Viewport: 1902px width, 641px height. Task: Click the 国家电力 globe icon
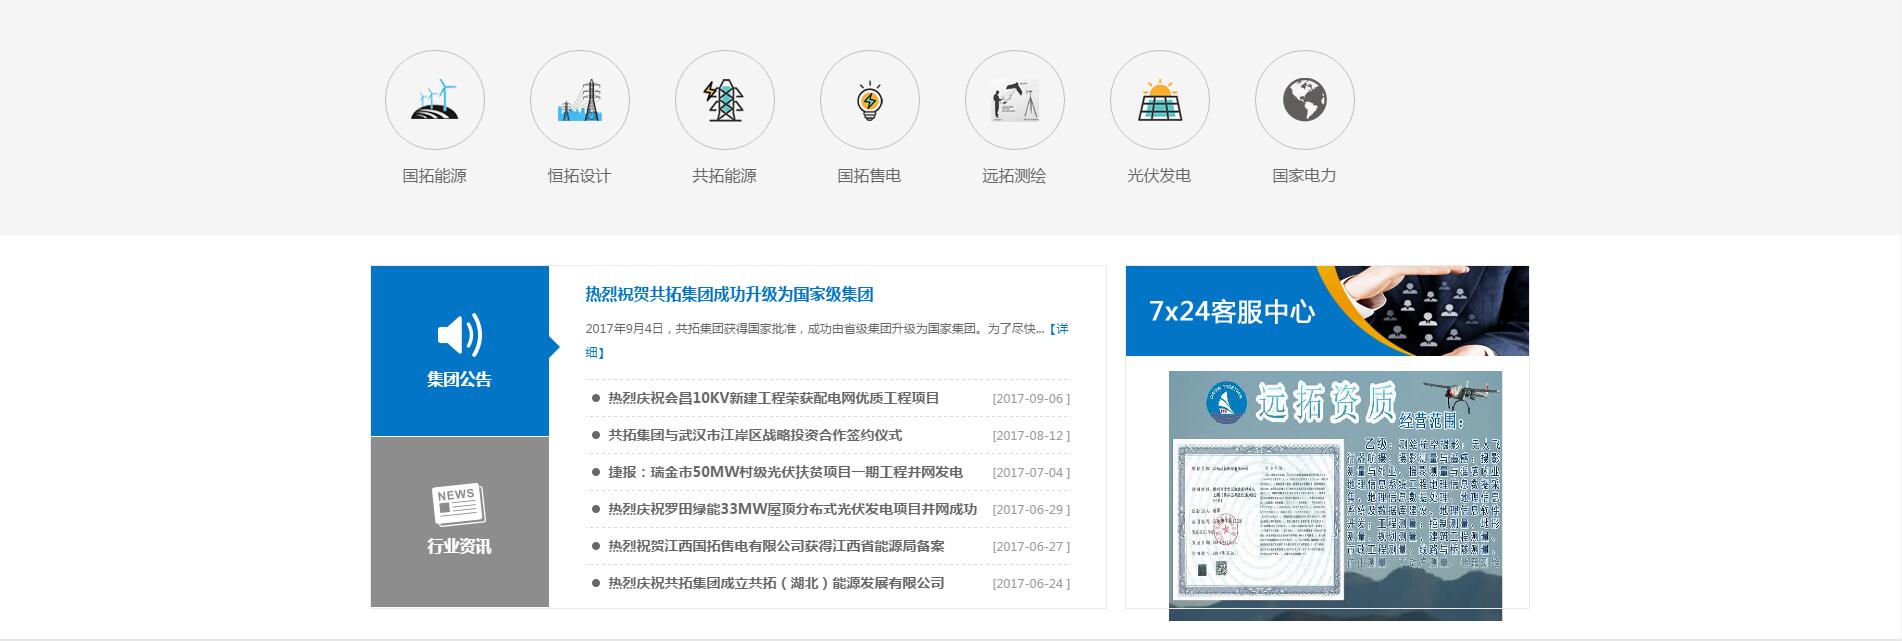1304,101
